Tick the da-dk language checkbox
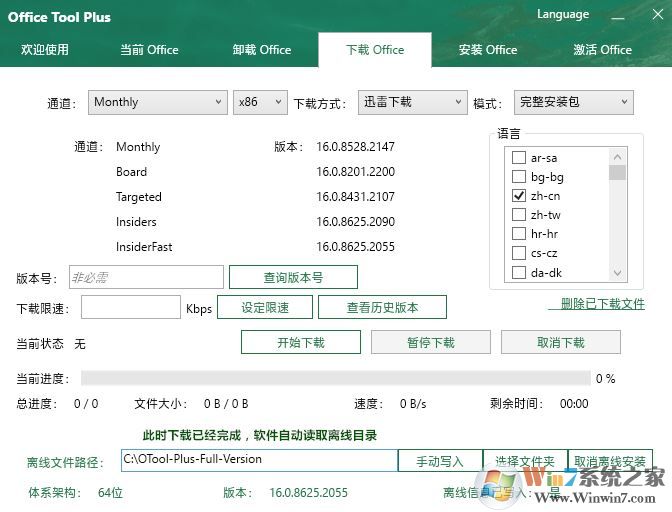The width and height of the screenshot is (672, 512). (x=519, y=272)
